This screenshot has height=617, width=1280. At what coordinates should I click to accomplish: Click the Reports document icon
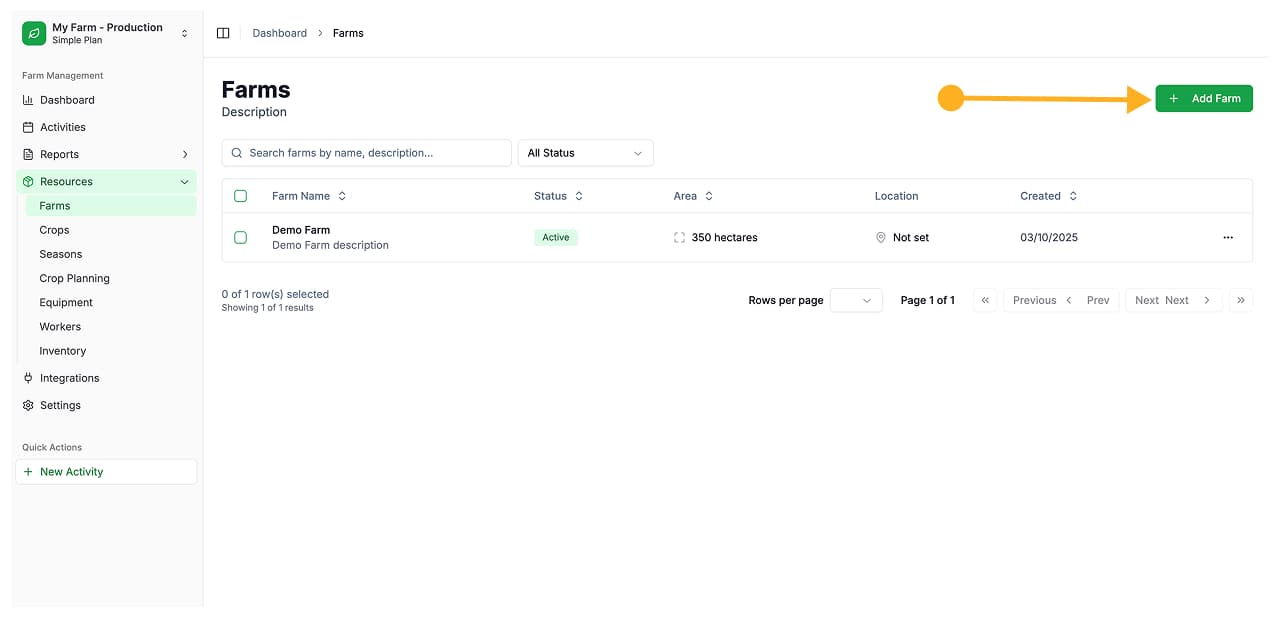(x=28, y=154)
